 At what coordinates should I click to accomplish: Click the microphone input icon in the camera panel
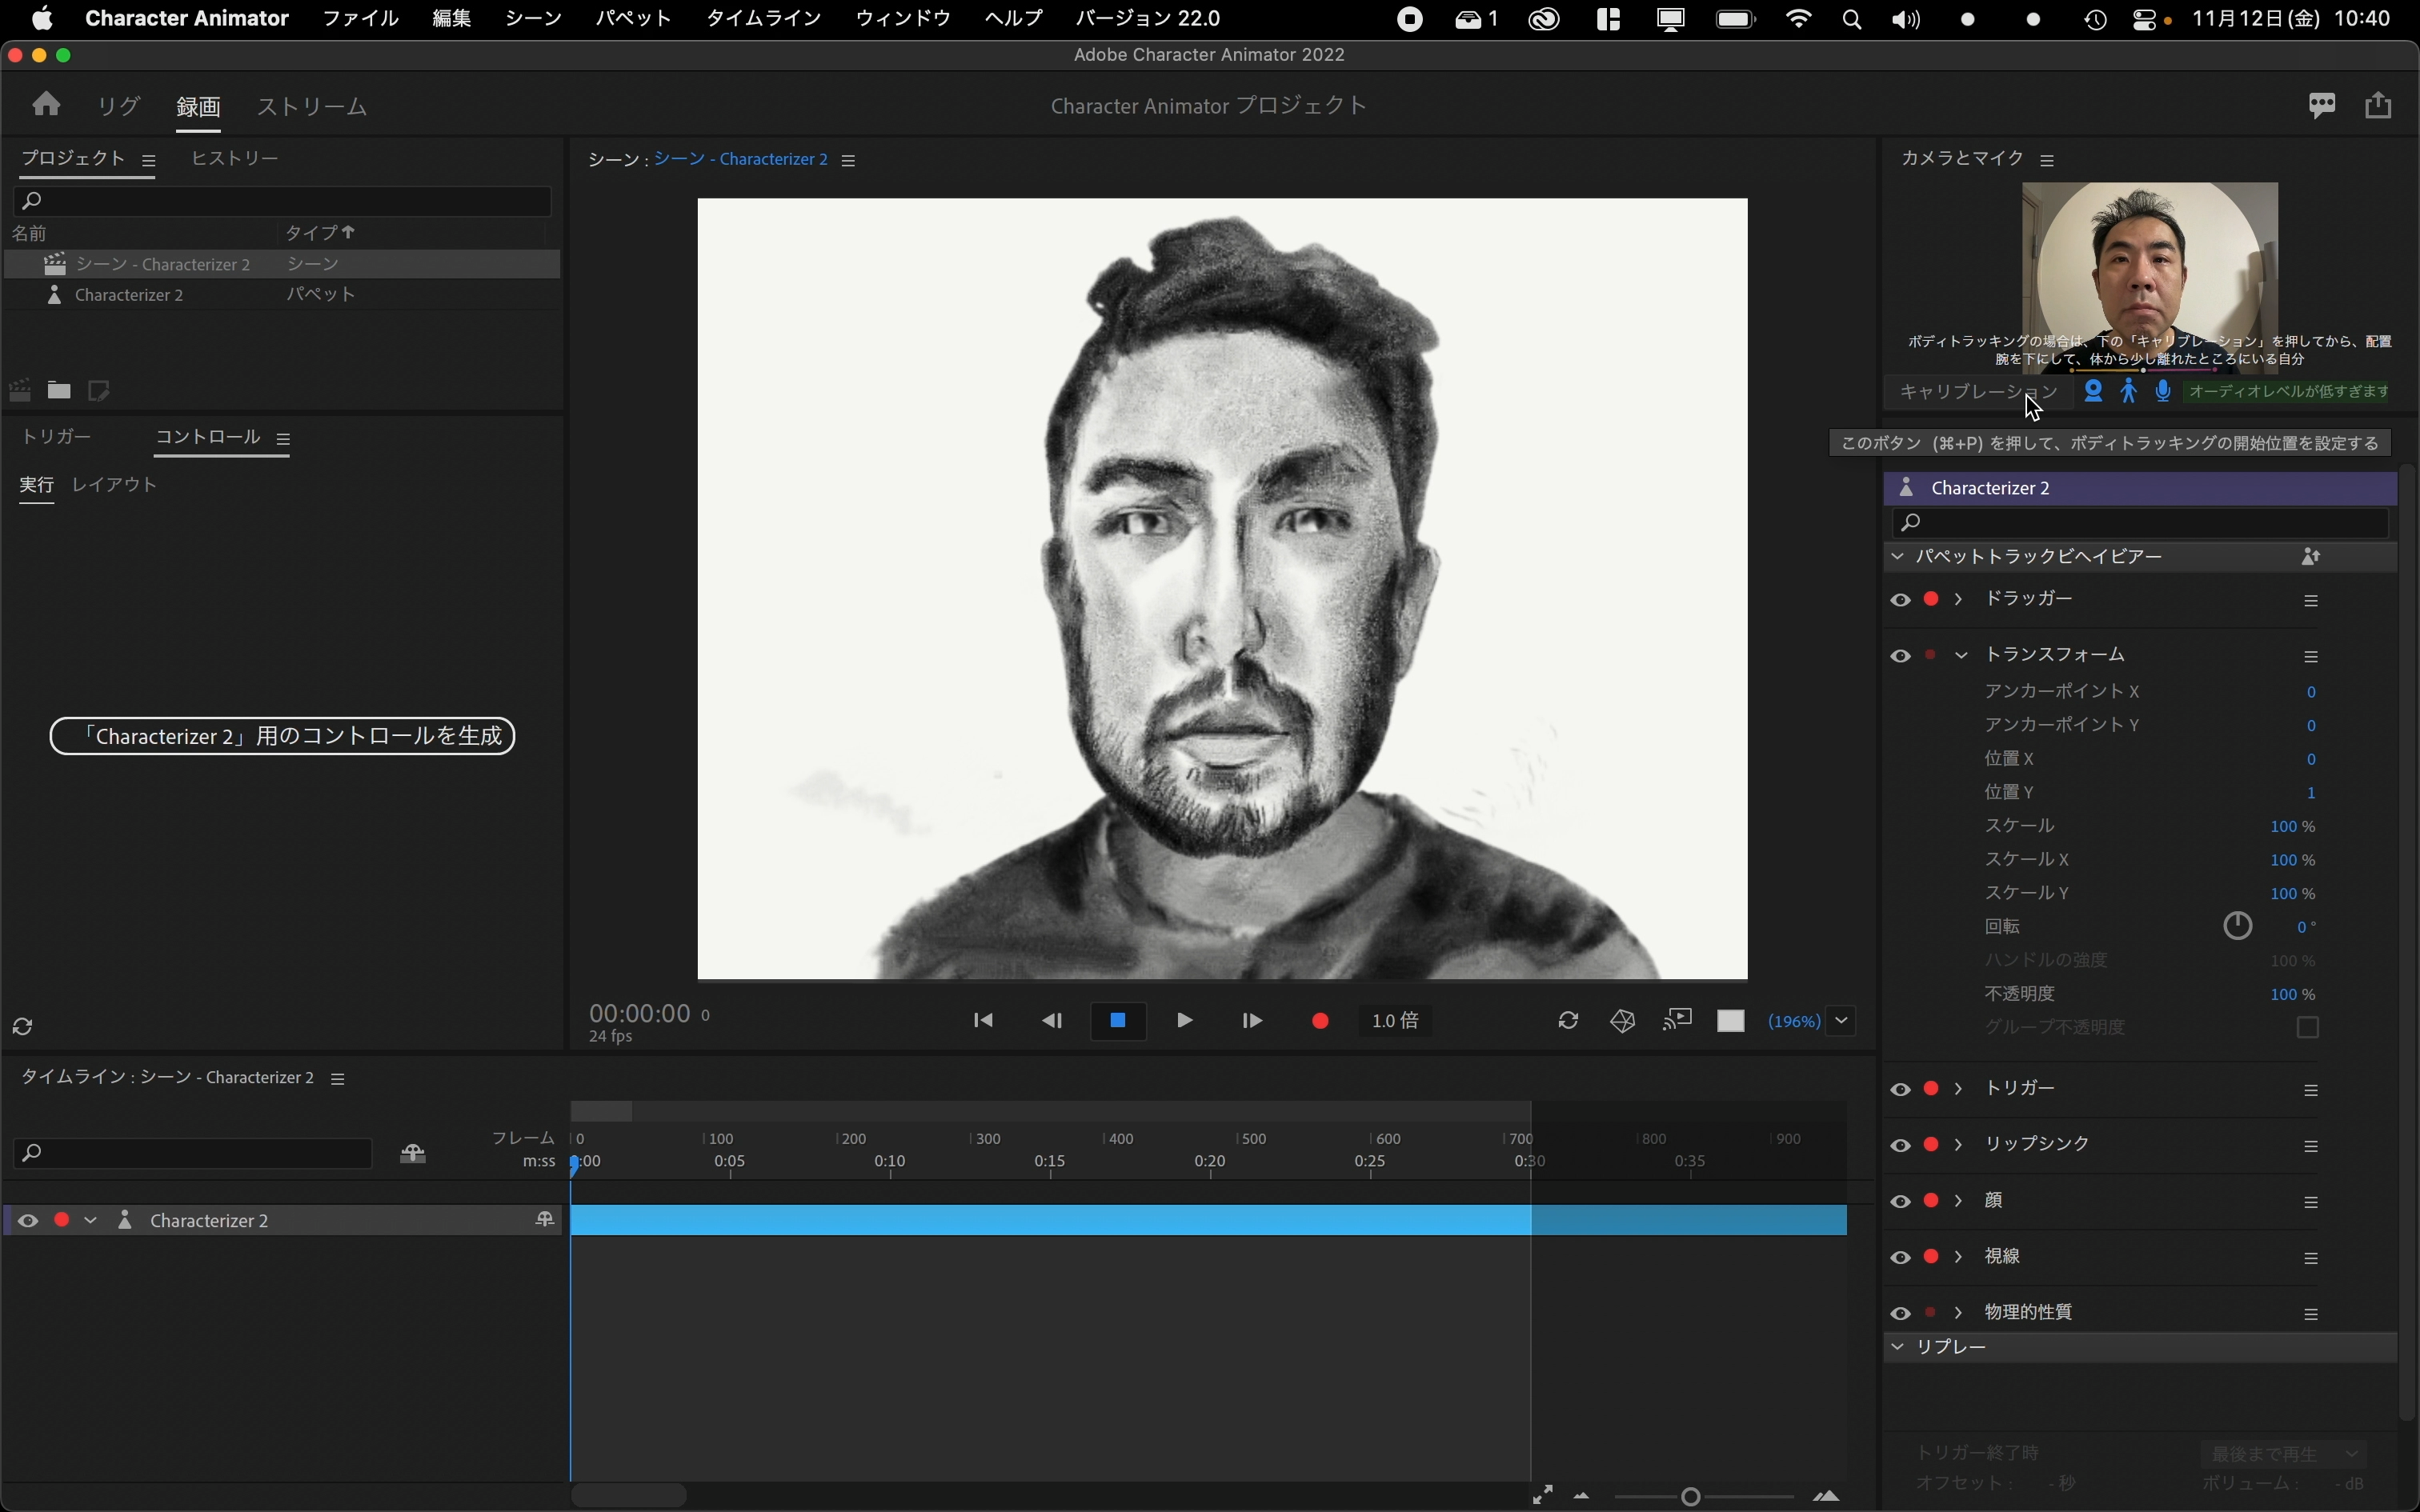pos(2163,392)
